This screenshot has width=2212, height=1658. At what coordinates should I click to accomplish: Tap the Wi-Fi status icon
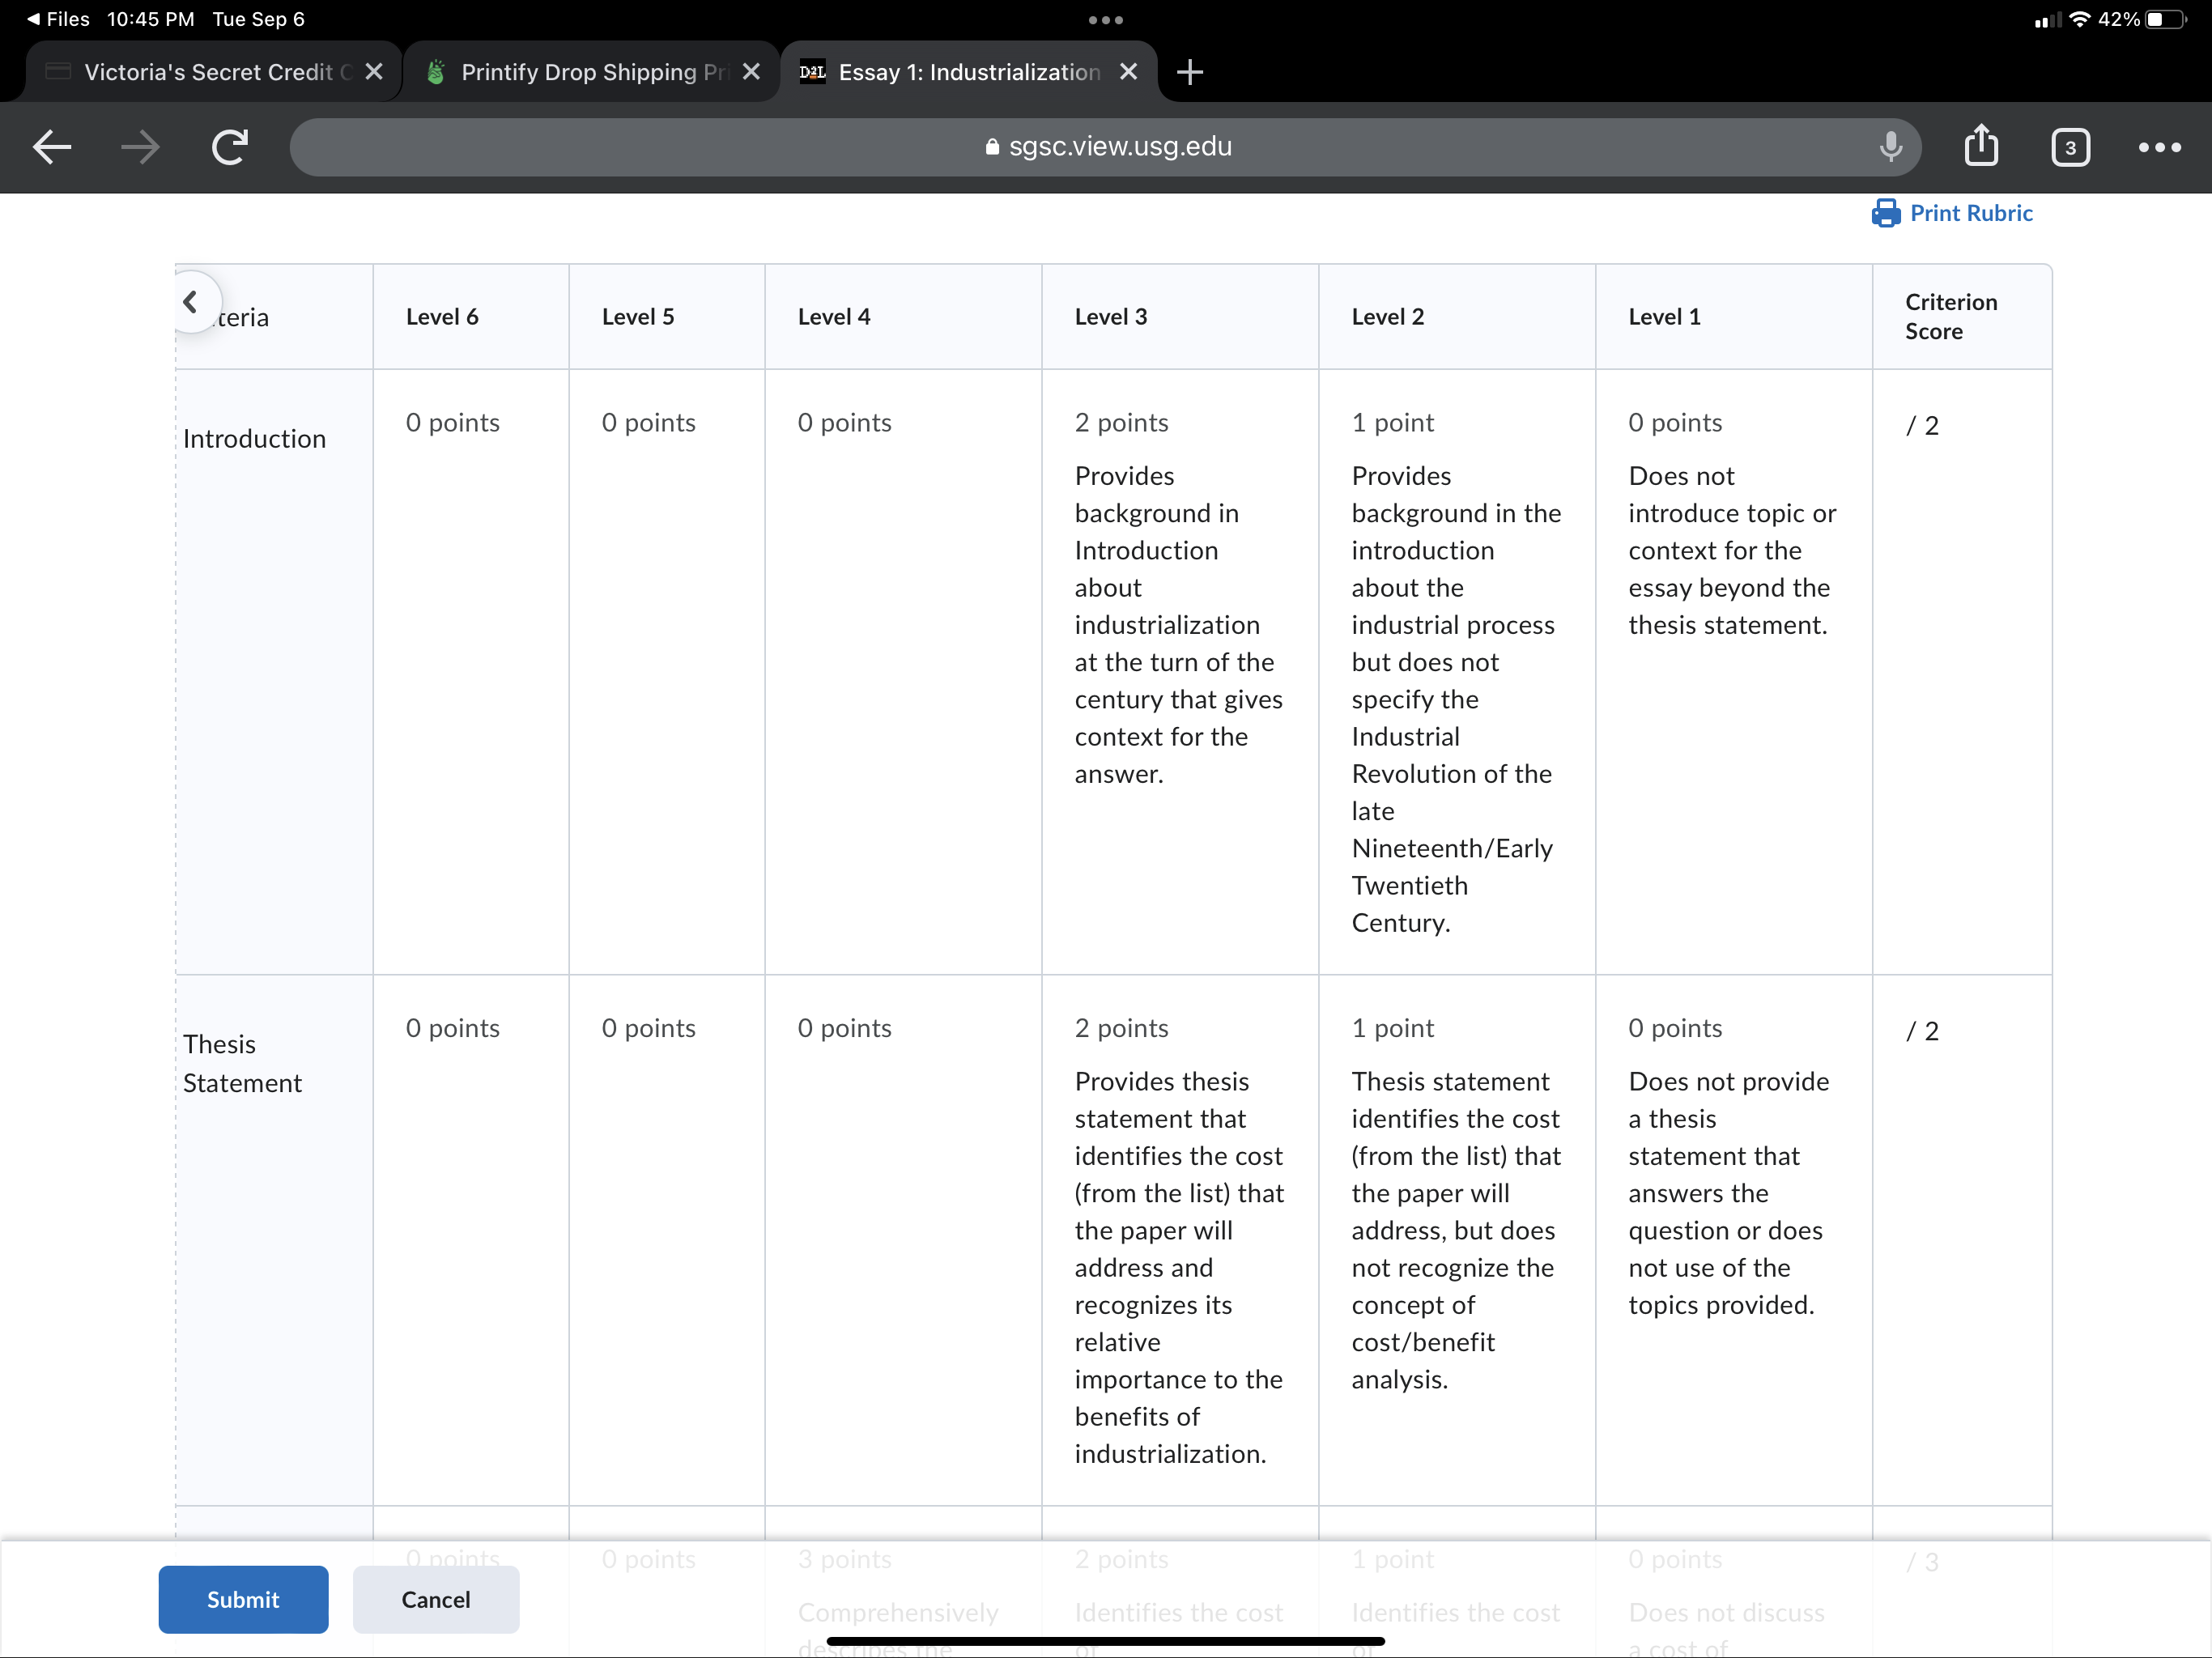pyautogui.click(x=2079, y=19)
